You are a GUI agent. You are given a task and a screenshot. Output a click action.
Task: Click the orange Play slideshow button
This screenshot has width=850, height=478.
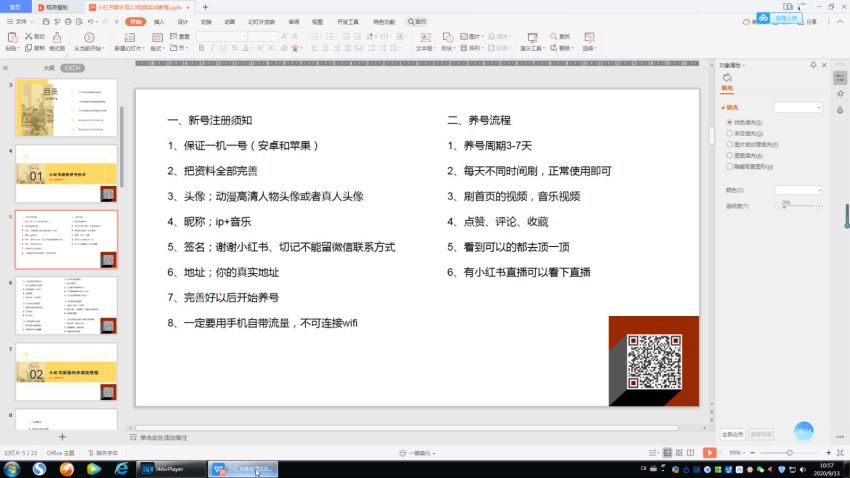click(709, 453)
